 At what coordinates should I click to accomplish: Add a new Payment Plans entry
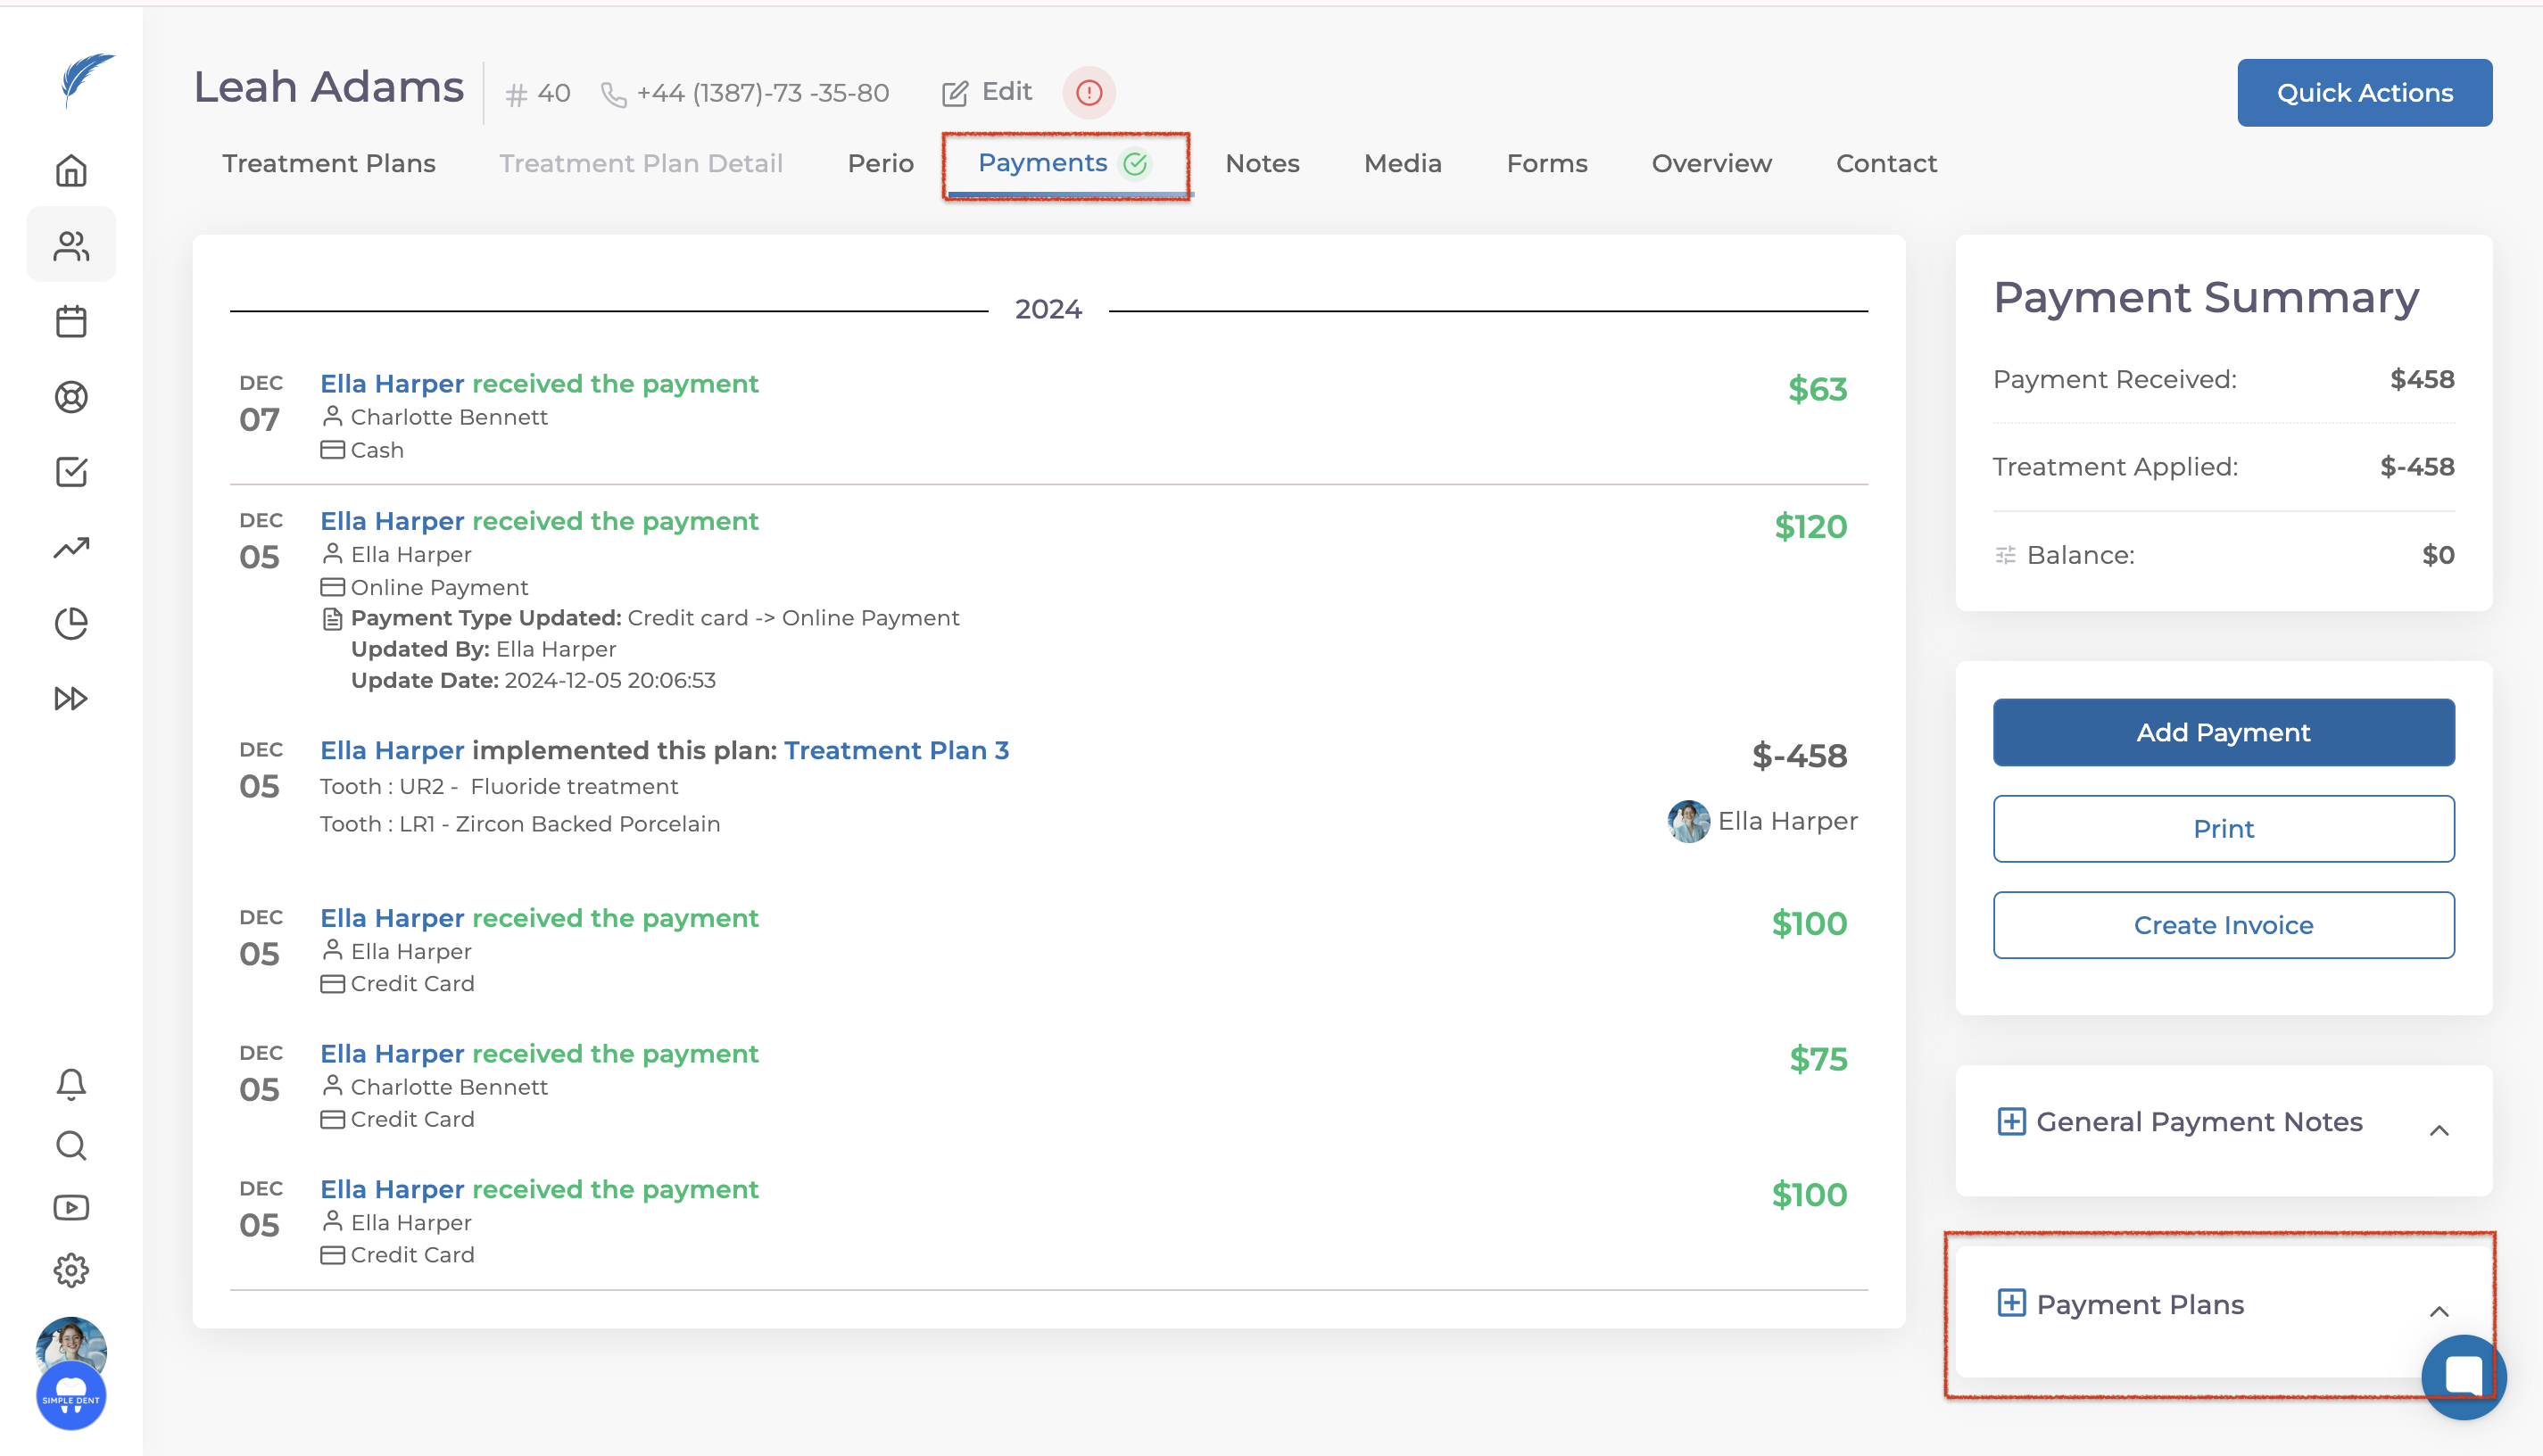coord(2010,1303)
